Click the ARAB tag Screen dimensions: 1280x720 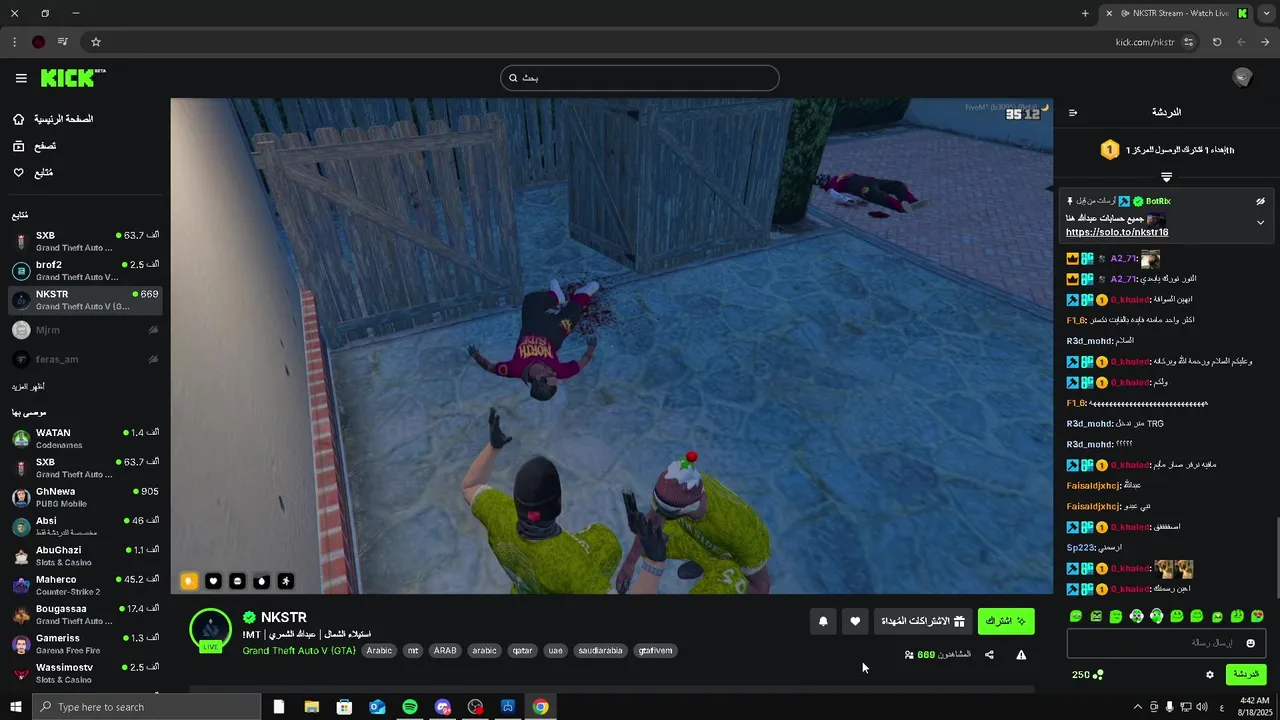[x=445, y=651]
